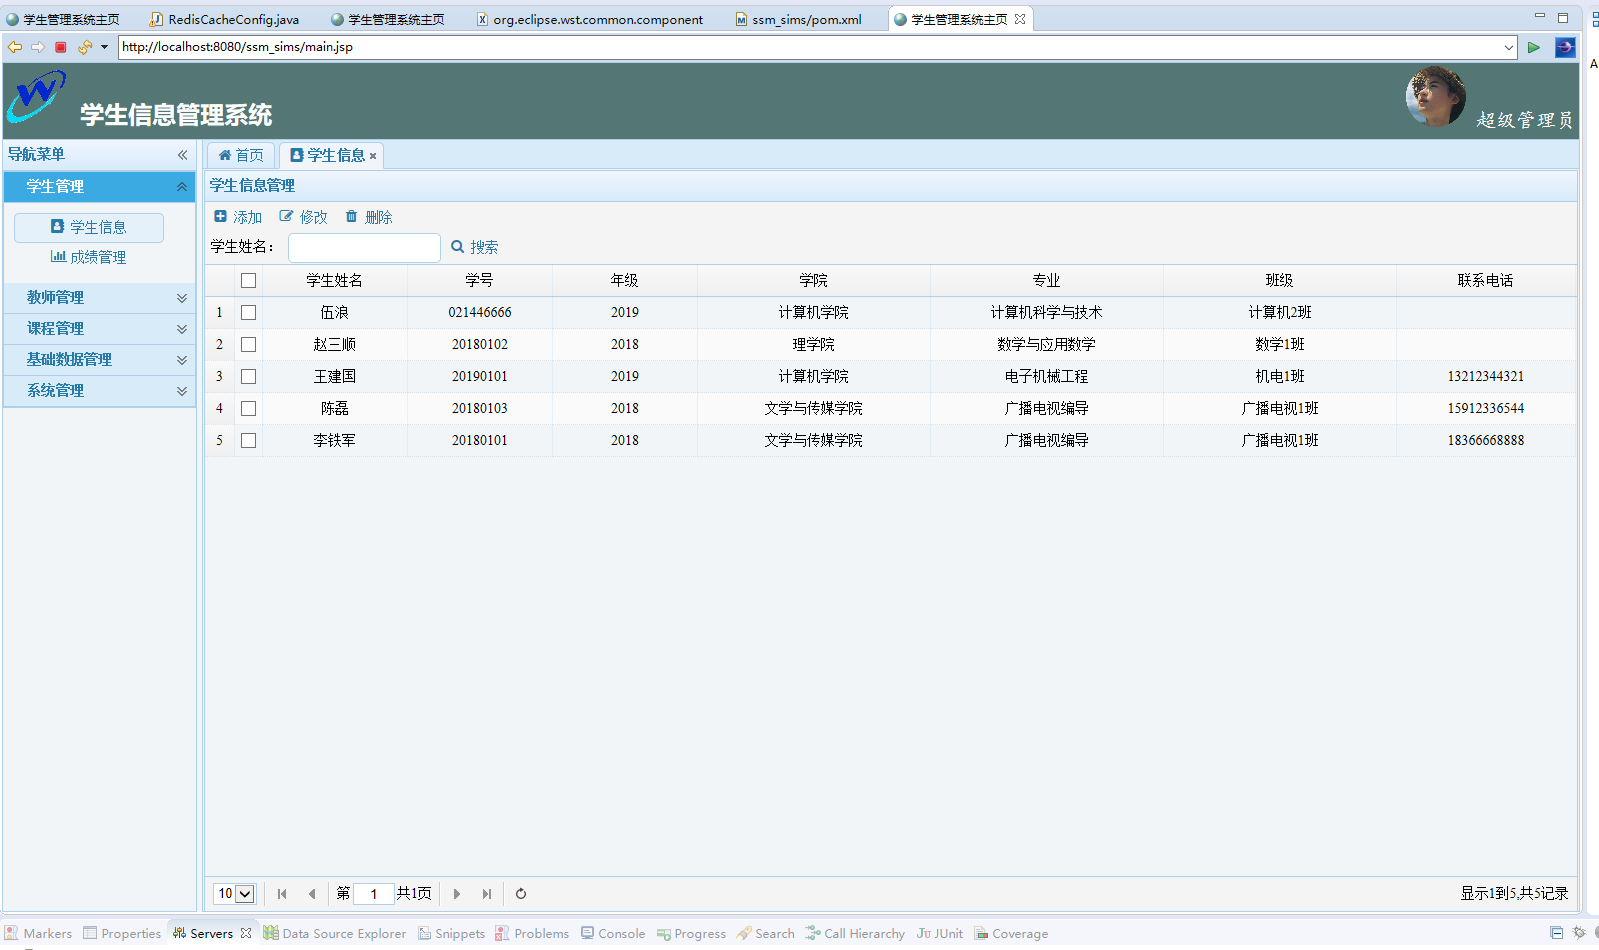Image resolution: width=1599 pixels, height=950 pixels.
Task: Click 数学与应用数学 major cell
Action: coord(1047,345)
